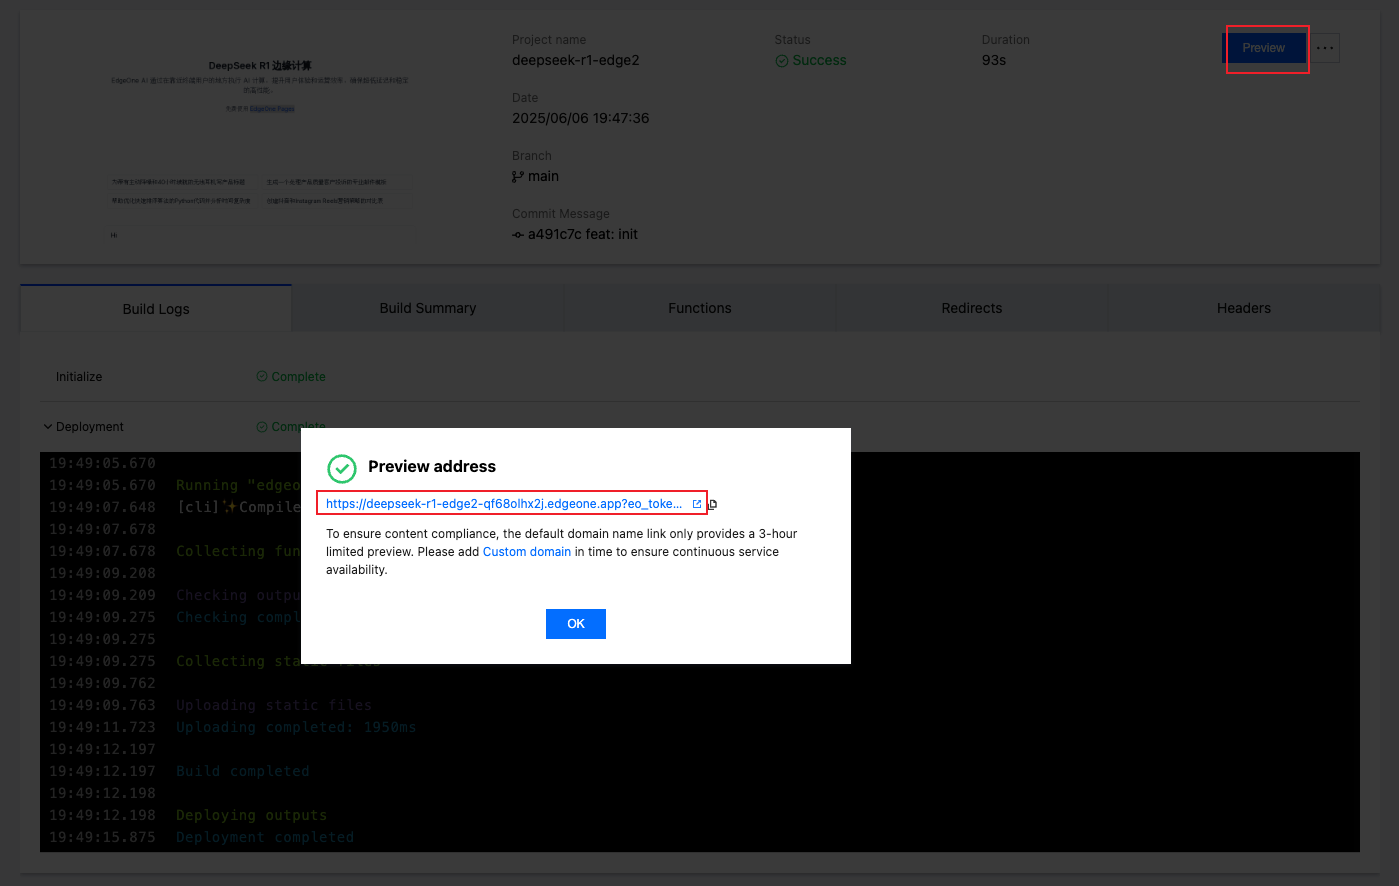The image size is (1399, 886).
Task: Click the Success status text
Action: pyautogui.click(x=819, y=60)
